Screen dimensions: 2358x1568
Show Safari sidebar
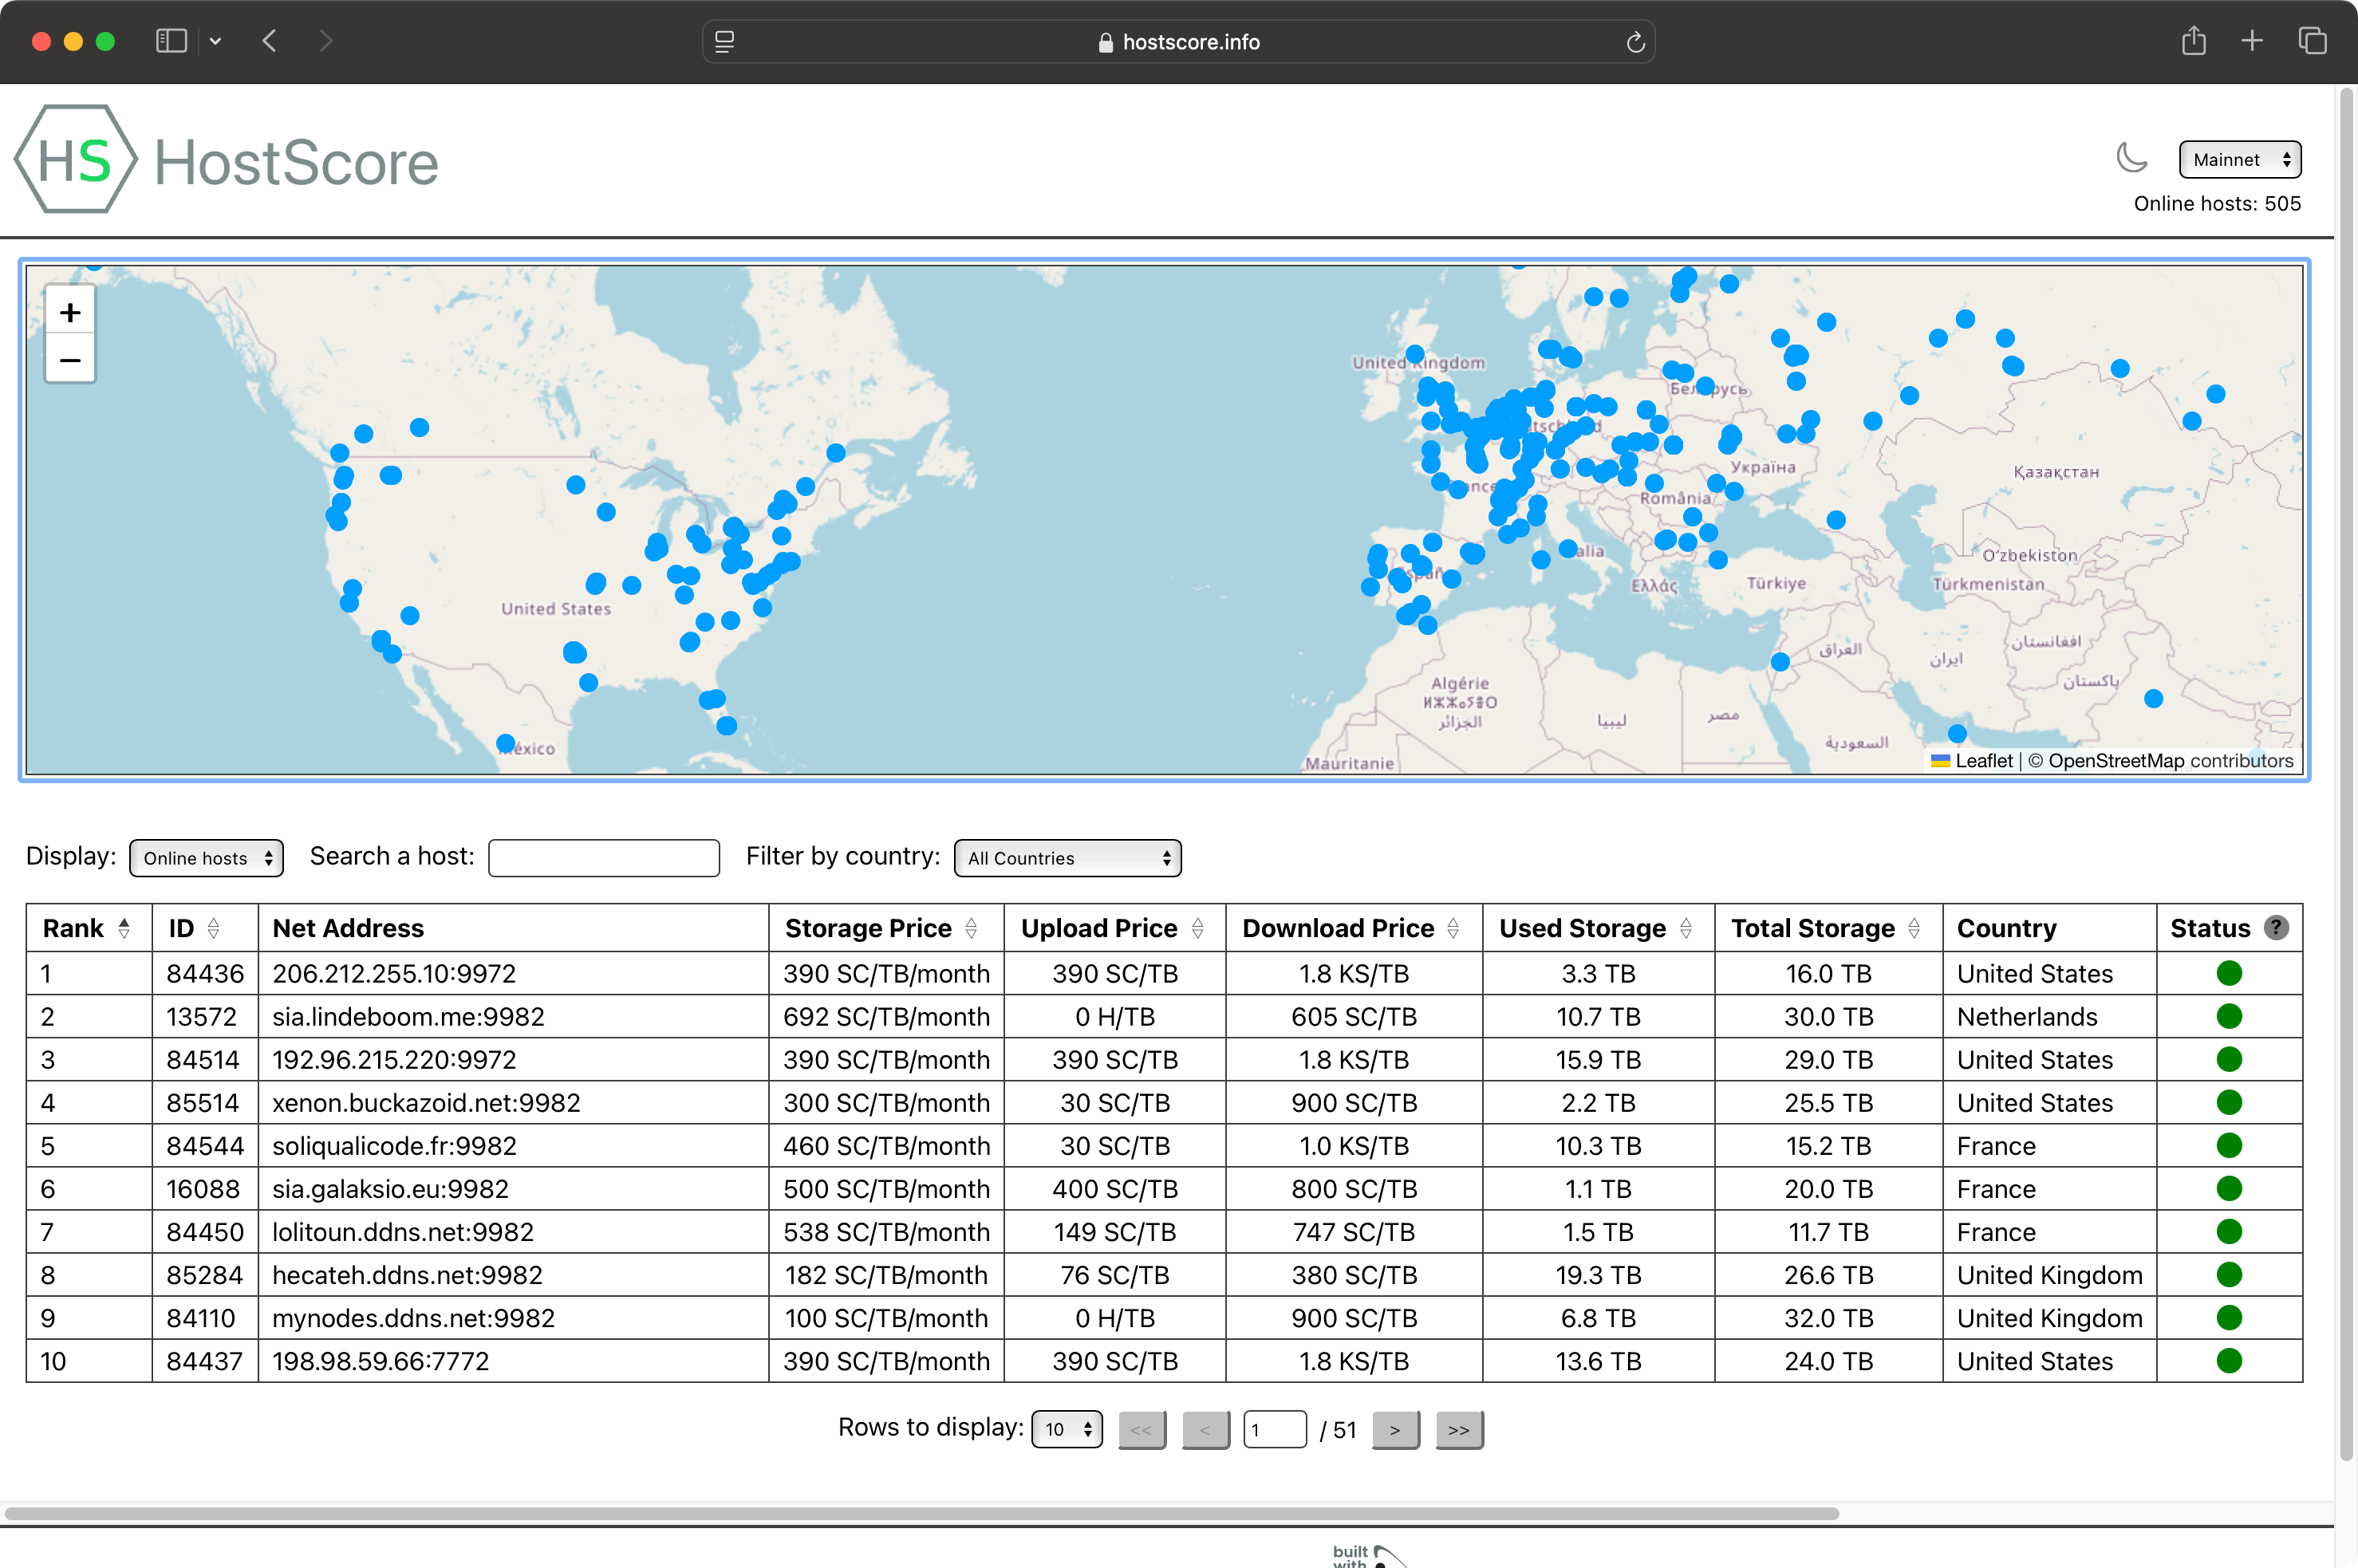pos(171,41)
